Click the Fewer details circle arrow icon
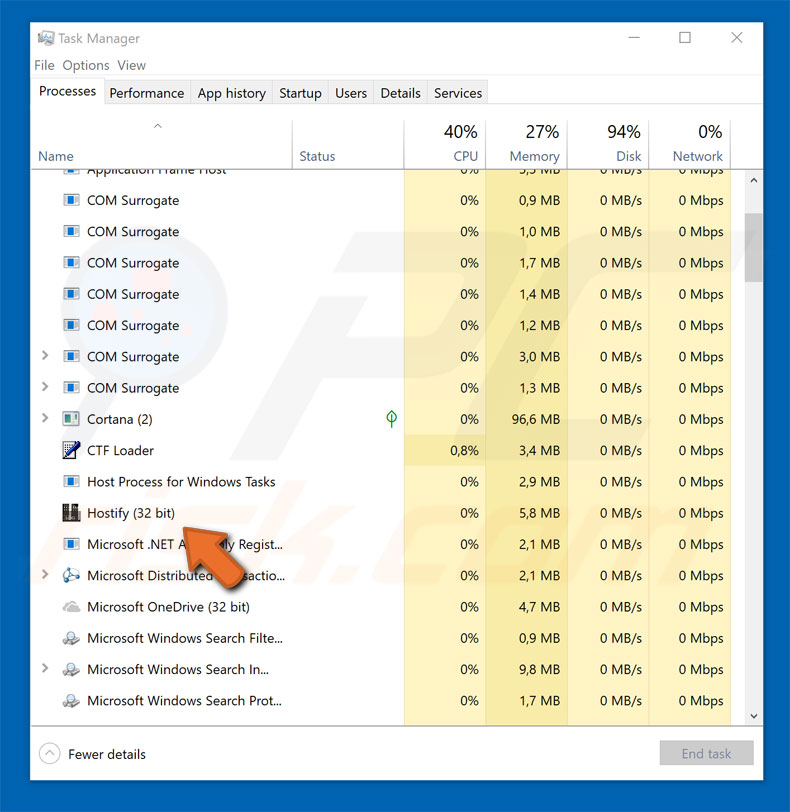 [x=50, y=753]
